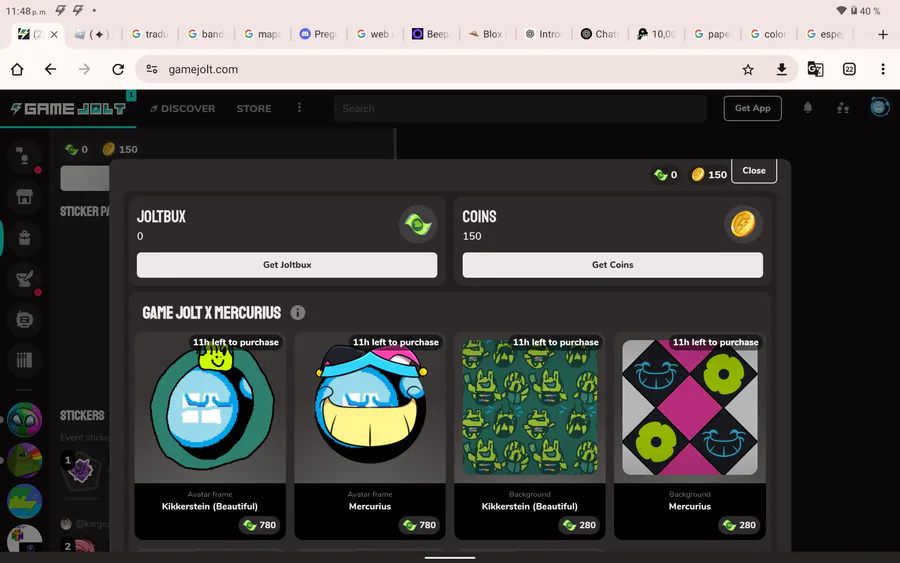Switch to the 'Beep' browser tab
900x563 pixels.
pyautogui.click(x=432, y=34)
